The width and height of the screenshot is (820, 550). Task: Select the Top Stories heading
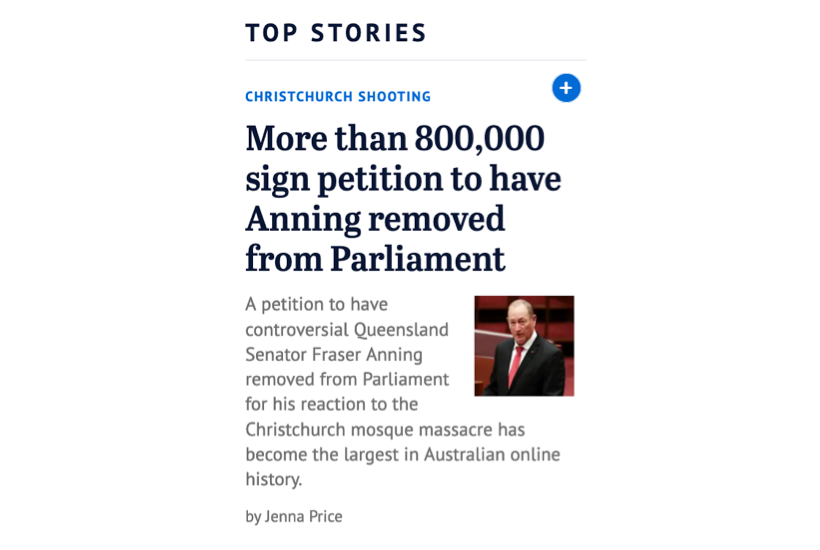click(336, 33)
